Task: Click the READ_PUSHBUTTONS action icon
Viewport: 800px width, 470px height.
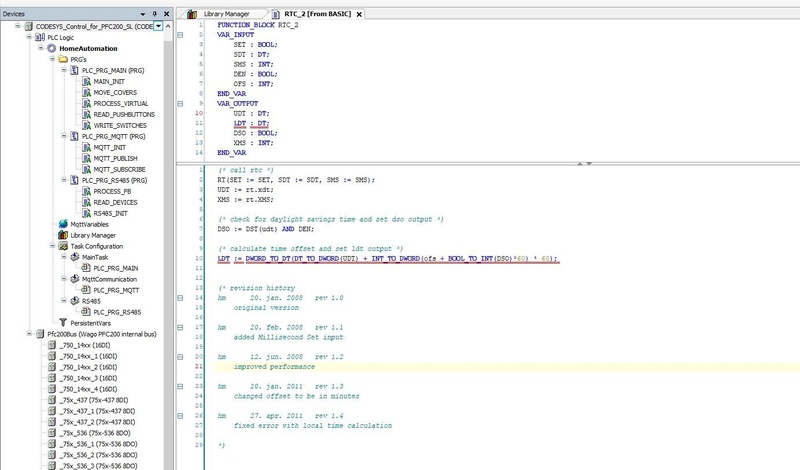Action: point(86,114)
